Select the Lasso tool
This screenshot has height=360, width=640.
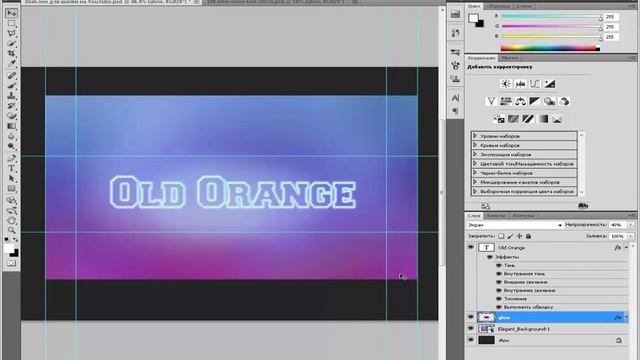tap(11, 33)
